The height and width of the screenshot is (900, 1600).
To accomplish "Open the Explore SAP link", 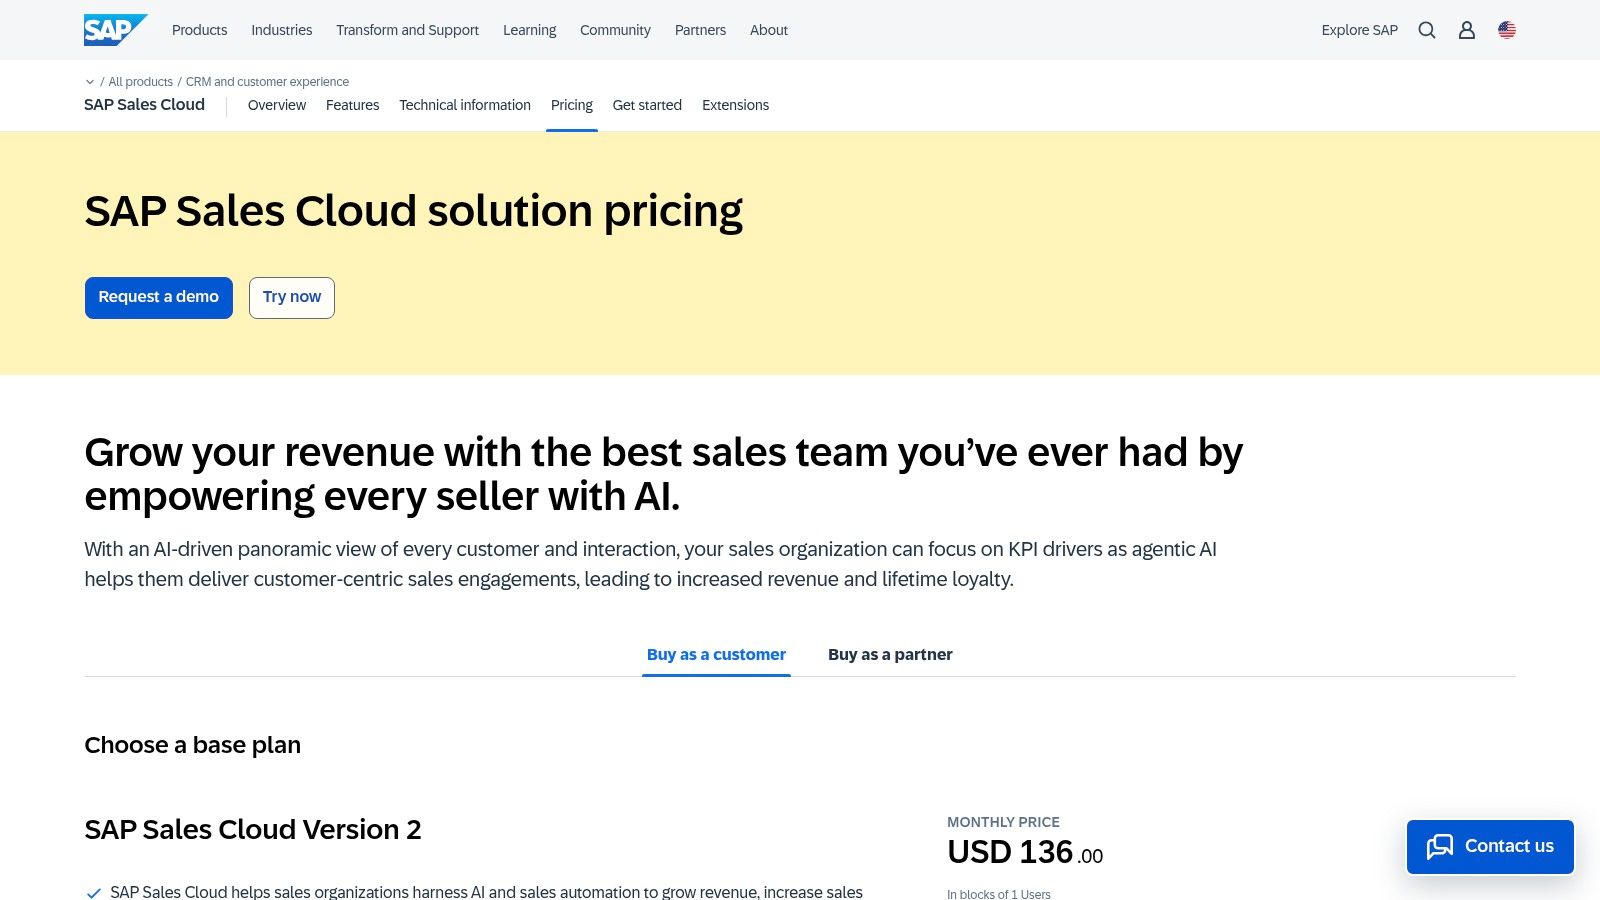I will tap(1359, 30).
